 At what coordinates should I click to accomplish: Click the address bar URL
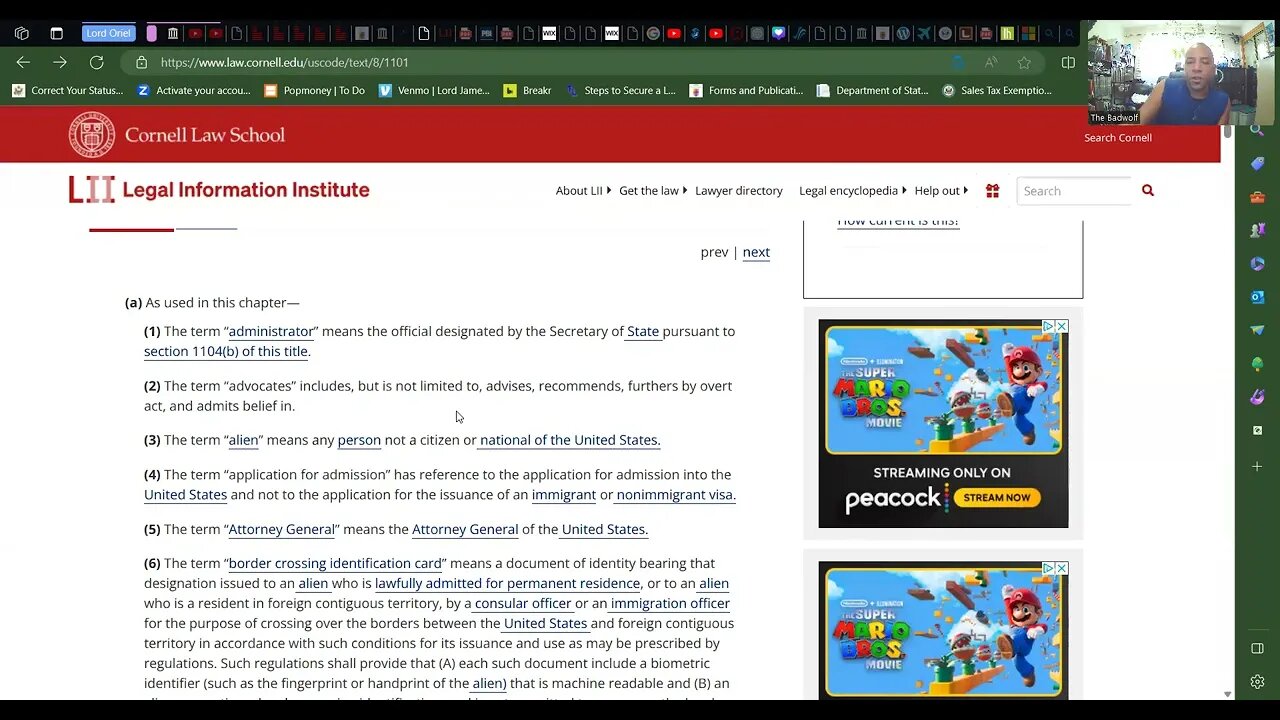284,62
